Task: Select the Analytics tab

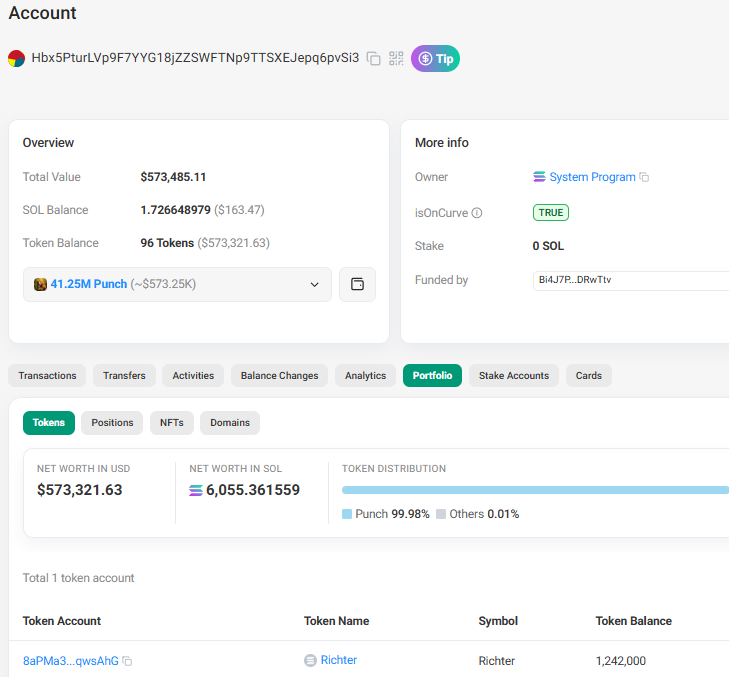Action: (x=365, y=376)
